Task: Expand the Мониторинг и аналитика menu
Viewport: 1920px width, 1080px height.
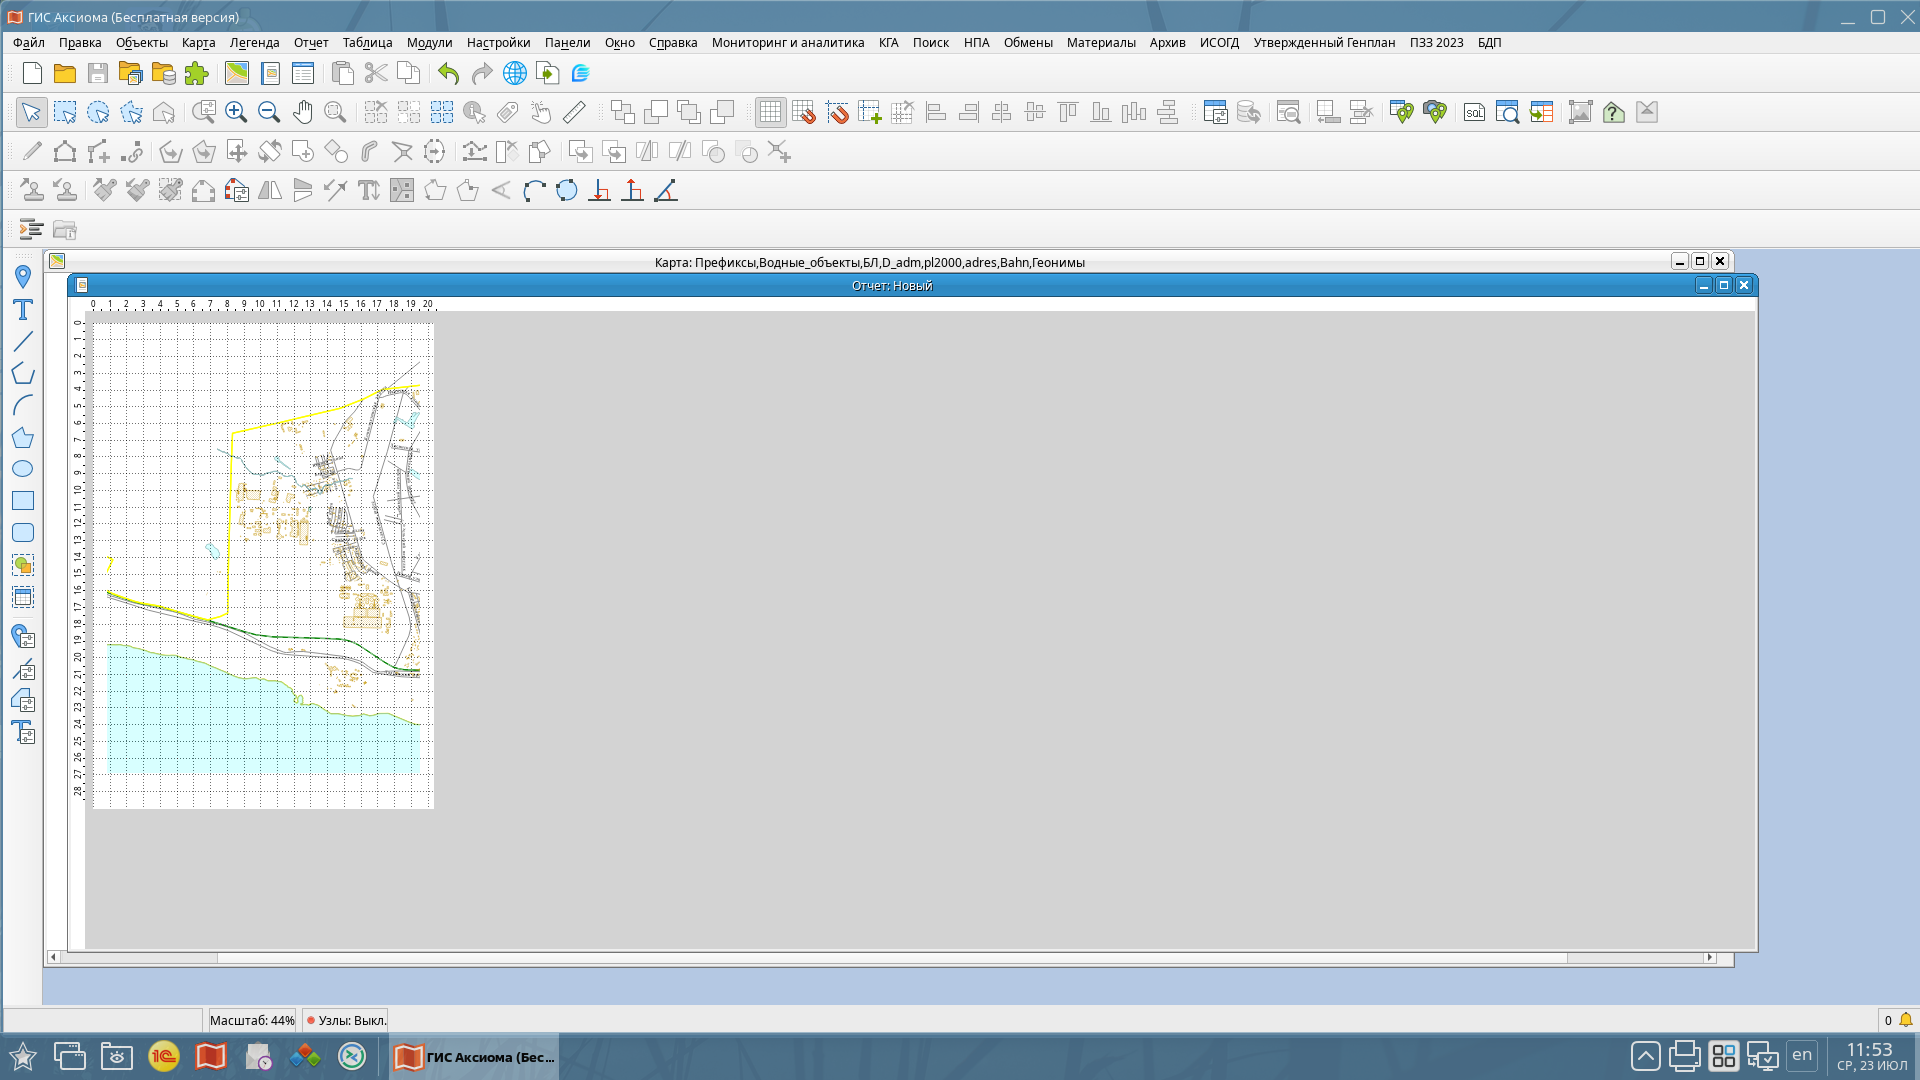Action: tap(787, 42)
